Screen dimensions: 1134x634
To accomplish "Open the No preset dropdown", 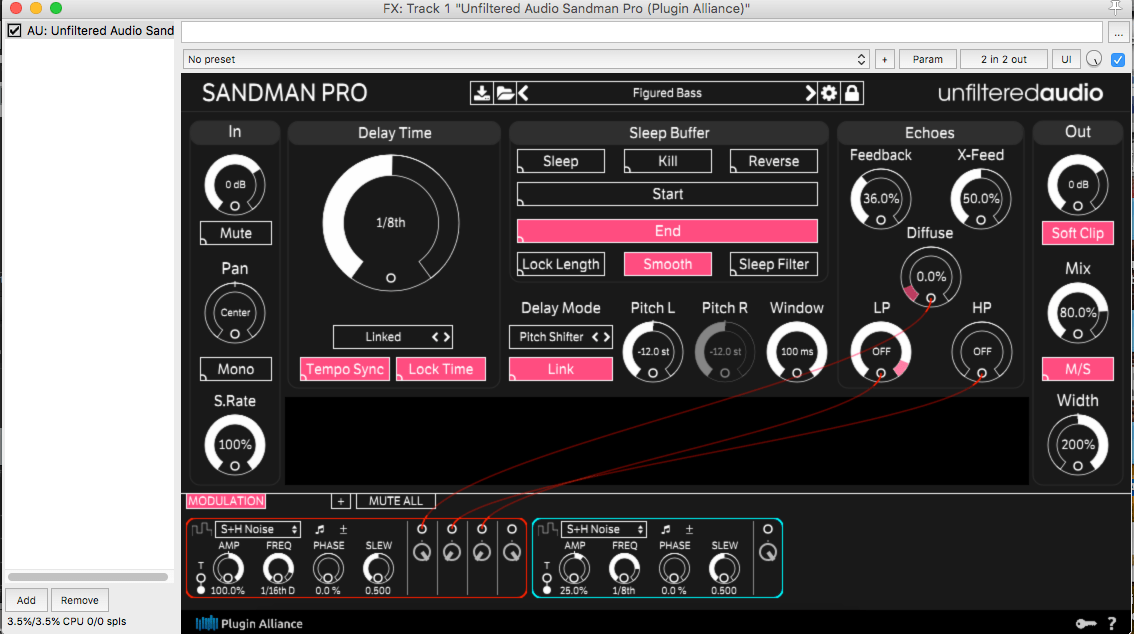I will tap(526, 59).
